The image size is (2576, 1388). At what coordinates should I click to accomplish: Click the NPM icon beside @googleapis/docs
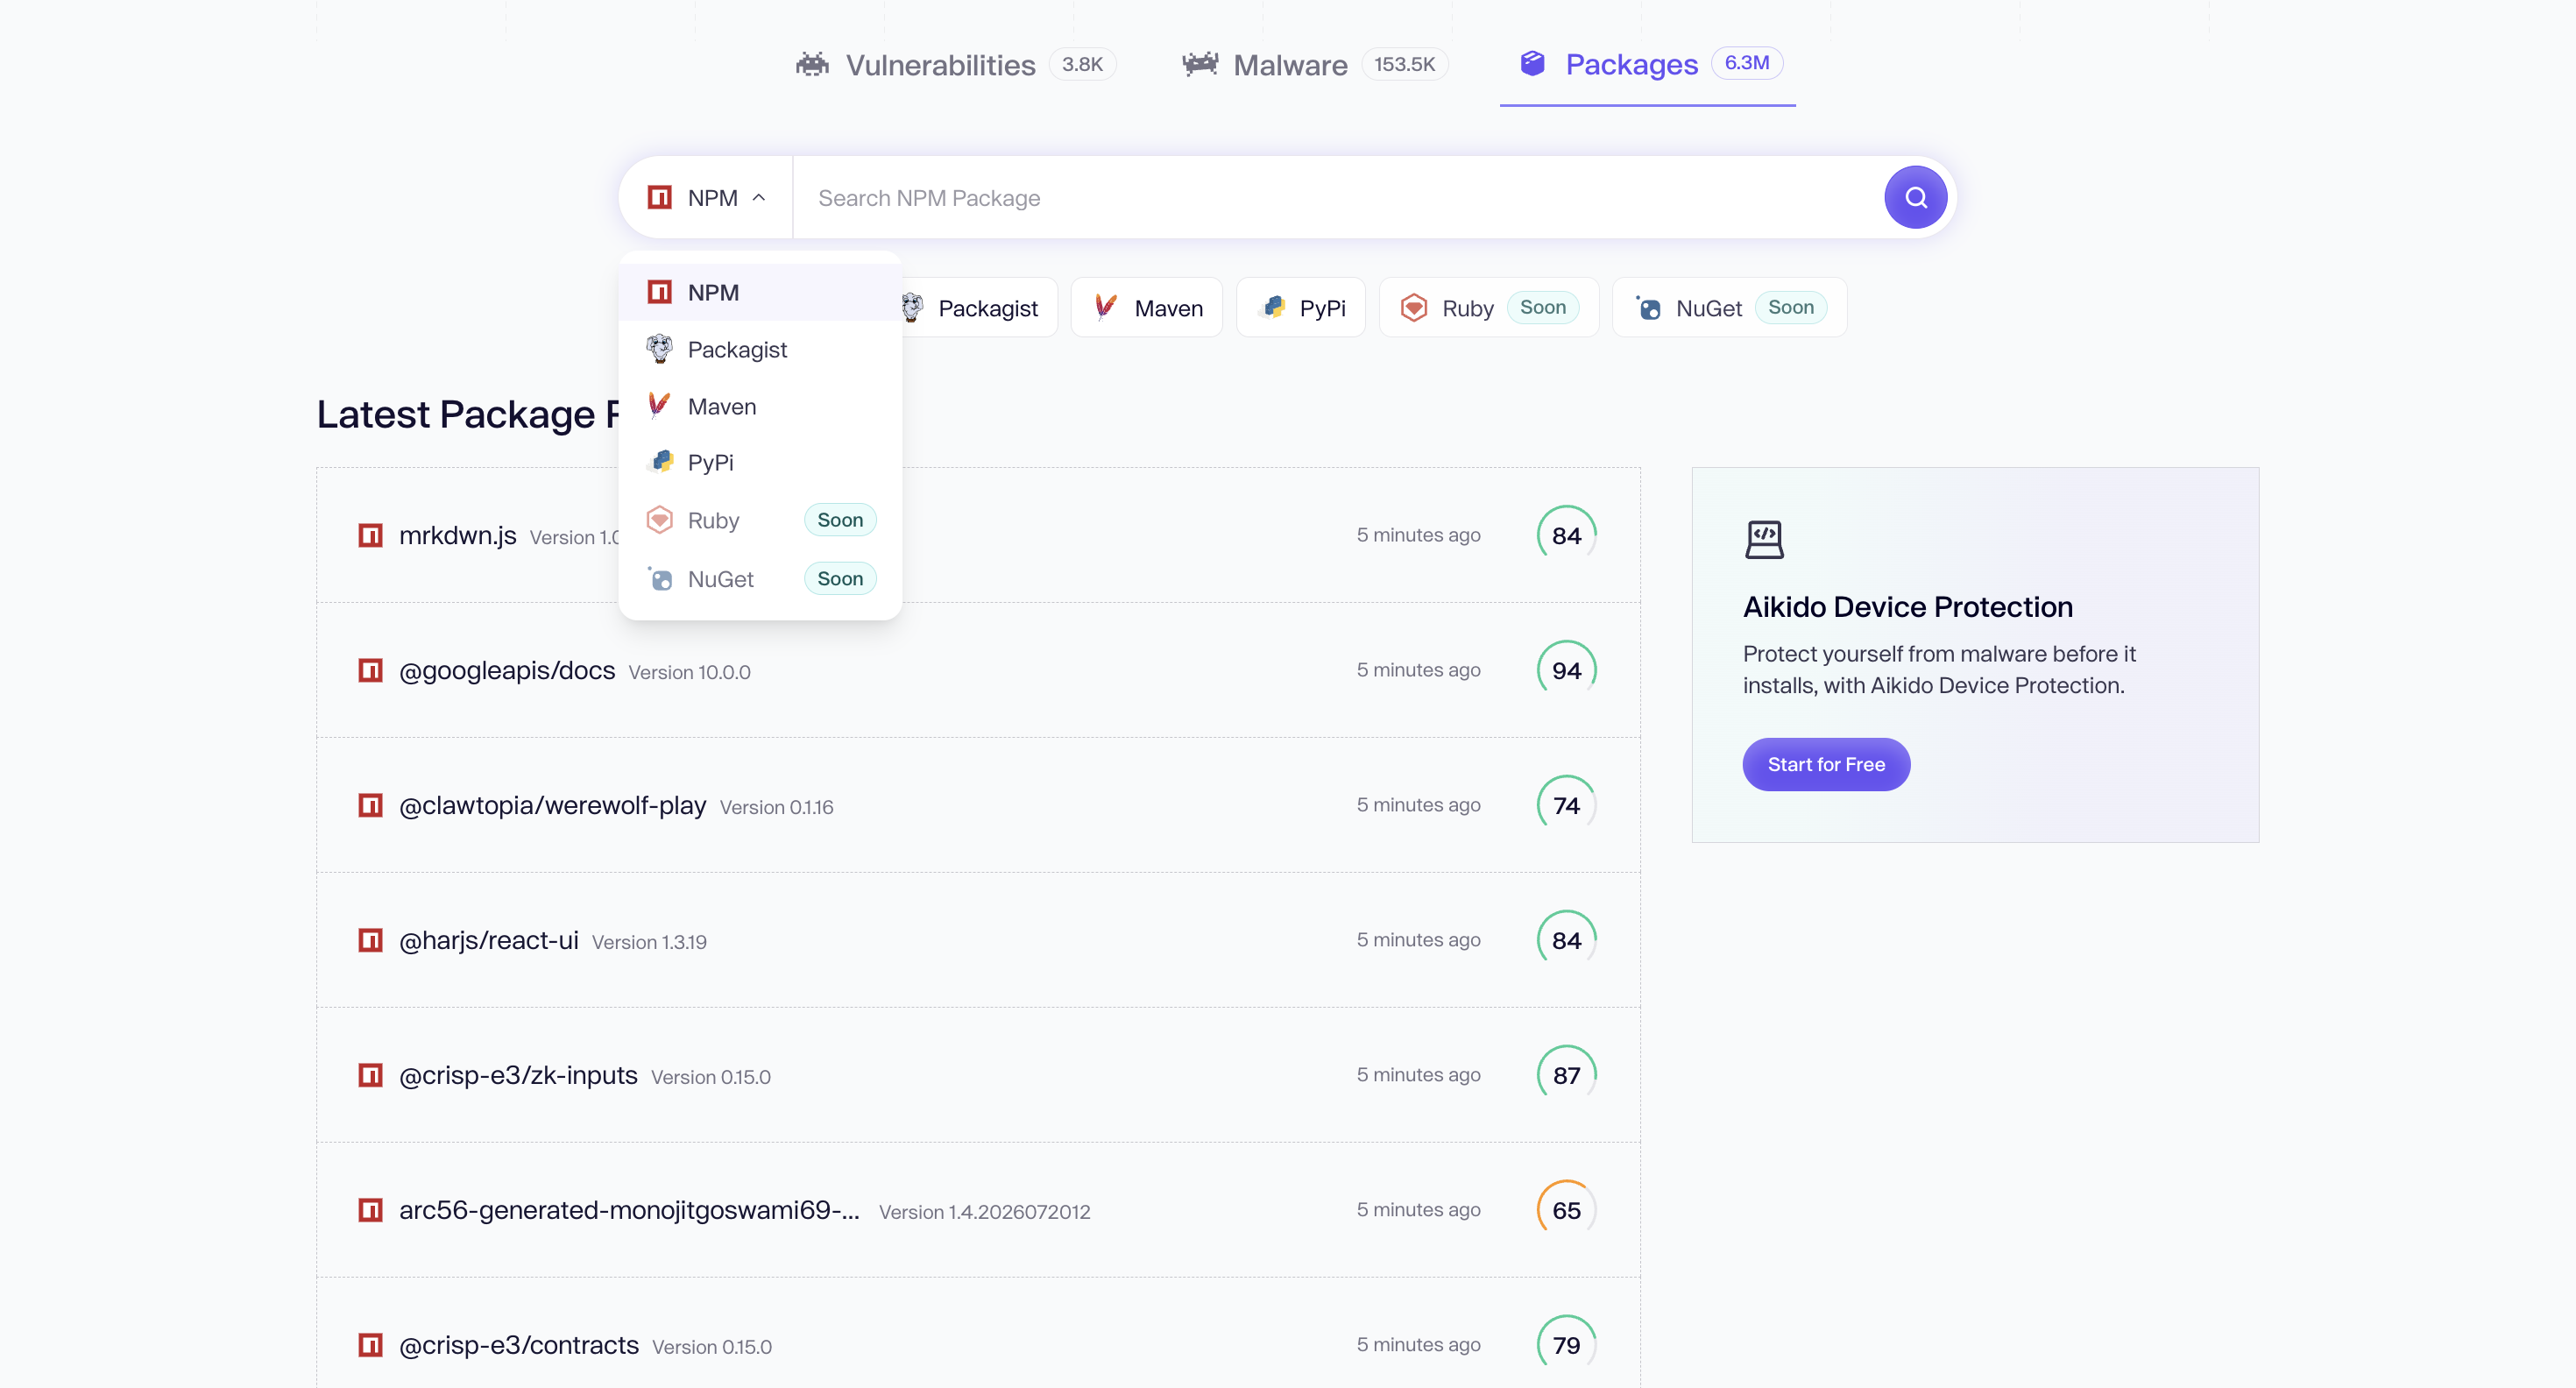tap(370, 670)
